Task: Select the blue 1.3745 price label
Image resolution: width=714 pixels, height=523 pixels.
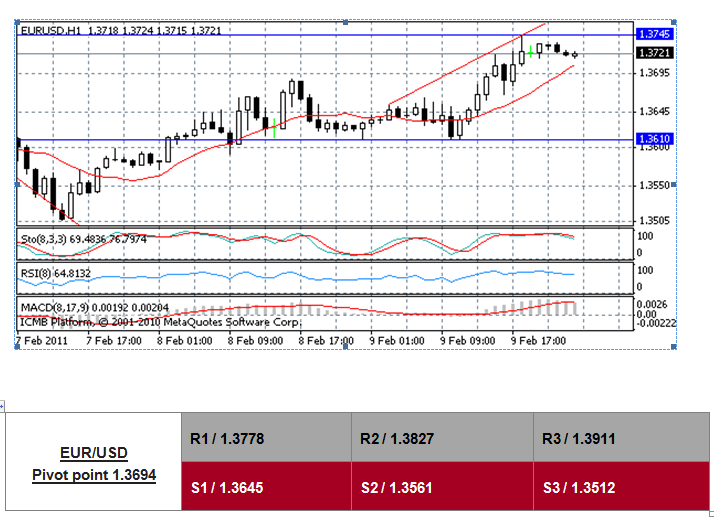Action: pos(654,34)
